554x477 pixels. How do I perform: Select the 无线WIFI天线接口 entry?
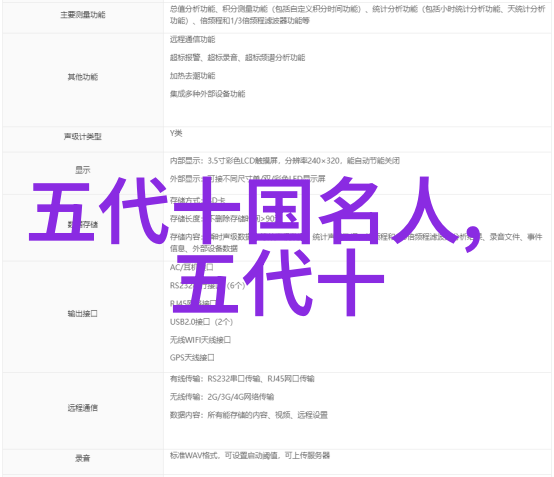(200, 340)
